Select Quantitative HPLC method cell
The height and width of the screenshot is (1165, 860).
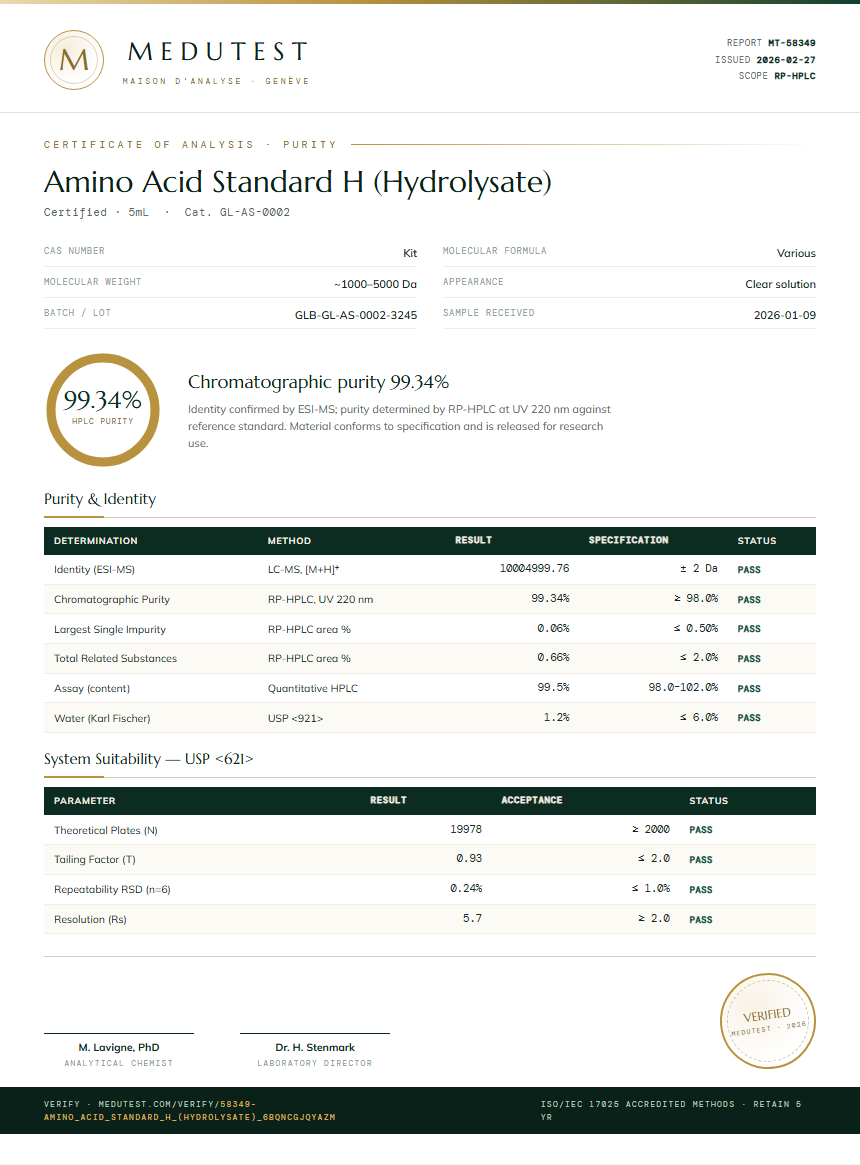pos(313,689)
